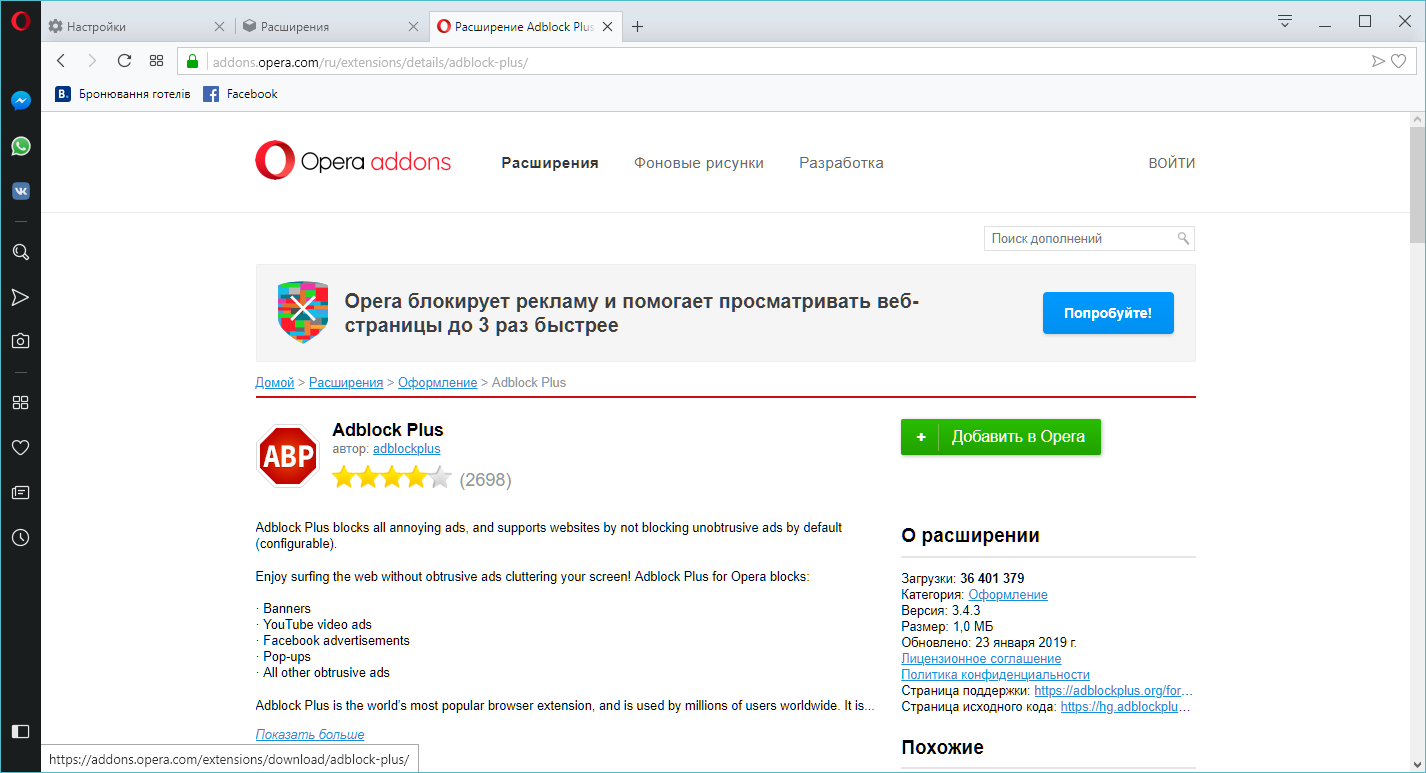Click the ABP extension logo
The height and width of the screenshot is (773, 1426).
pos(288,456)
